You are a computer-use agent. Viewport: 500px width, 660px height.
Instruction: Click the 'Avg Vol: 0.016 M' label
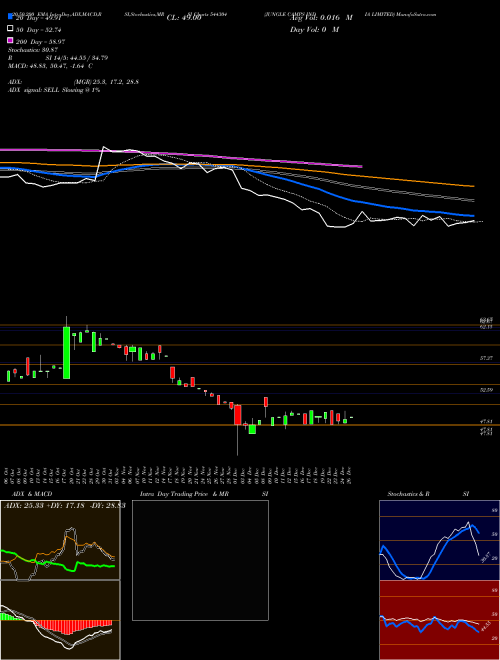click(x=321, y=18)
